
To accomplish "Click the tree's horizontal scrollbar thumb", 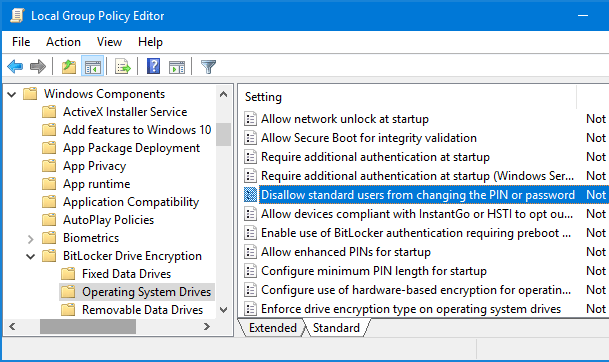I will (88, 327).
